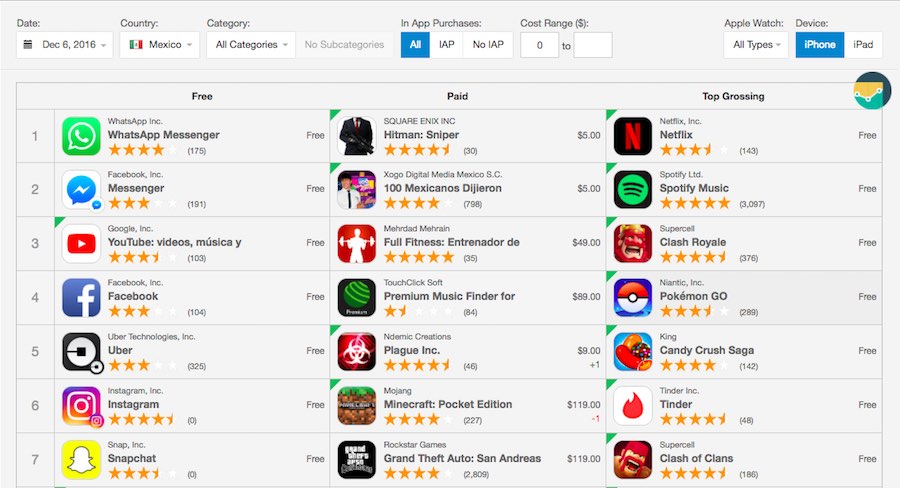Click the Snapchat ghost icon
Image resolution: width=900 pixels, height=488 pixels.
tap(81, 460)
